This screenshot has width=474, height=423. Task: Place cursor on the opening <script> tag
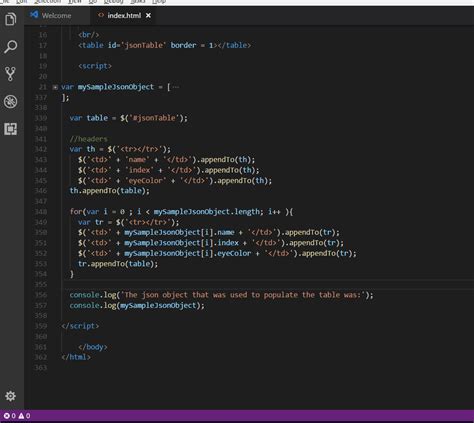tap(95, 66)
